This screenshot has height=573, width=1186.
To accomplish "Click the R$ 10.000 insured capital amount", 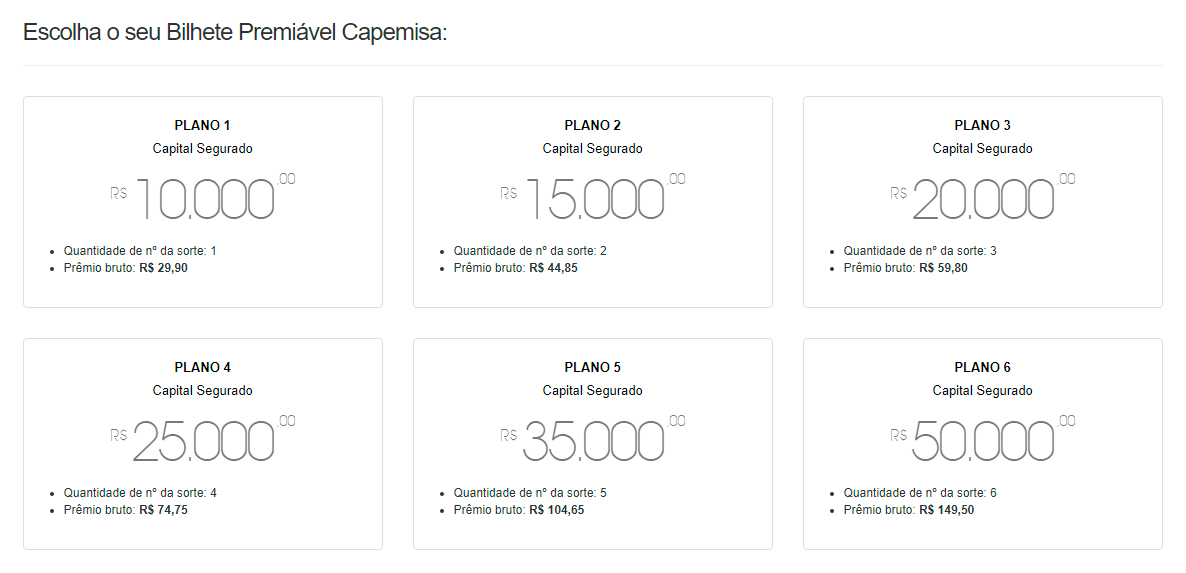I will [x=203, y=198].
